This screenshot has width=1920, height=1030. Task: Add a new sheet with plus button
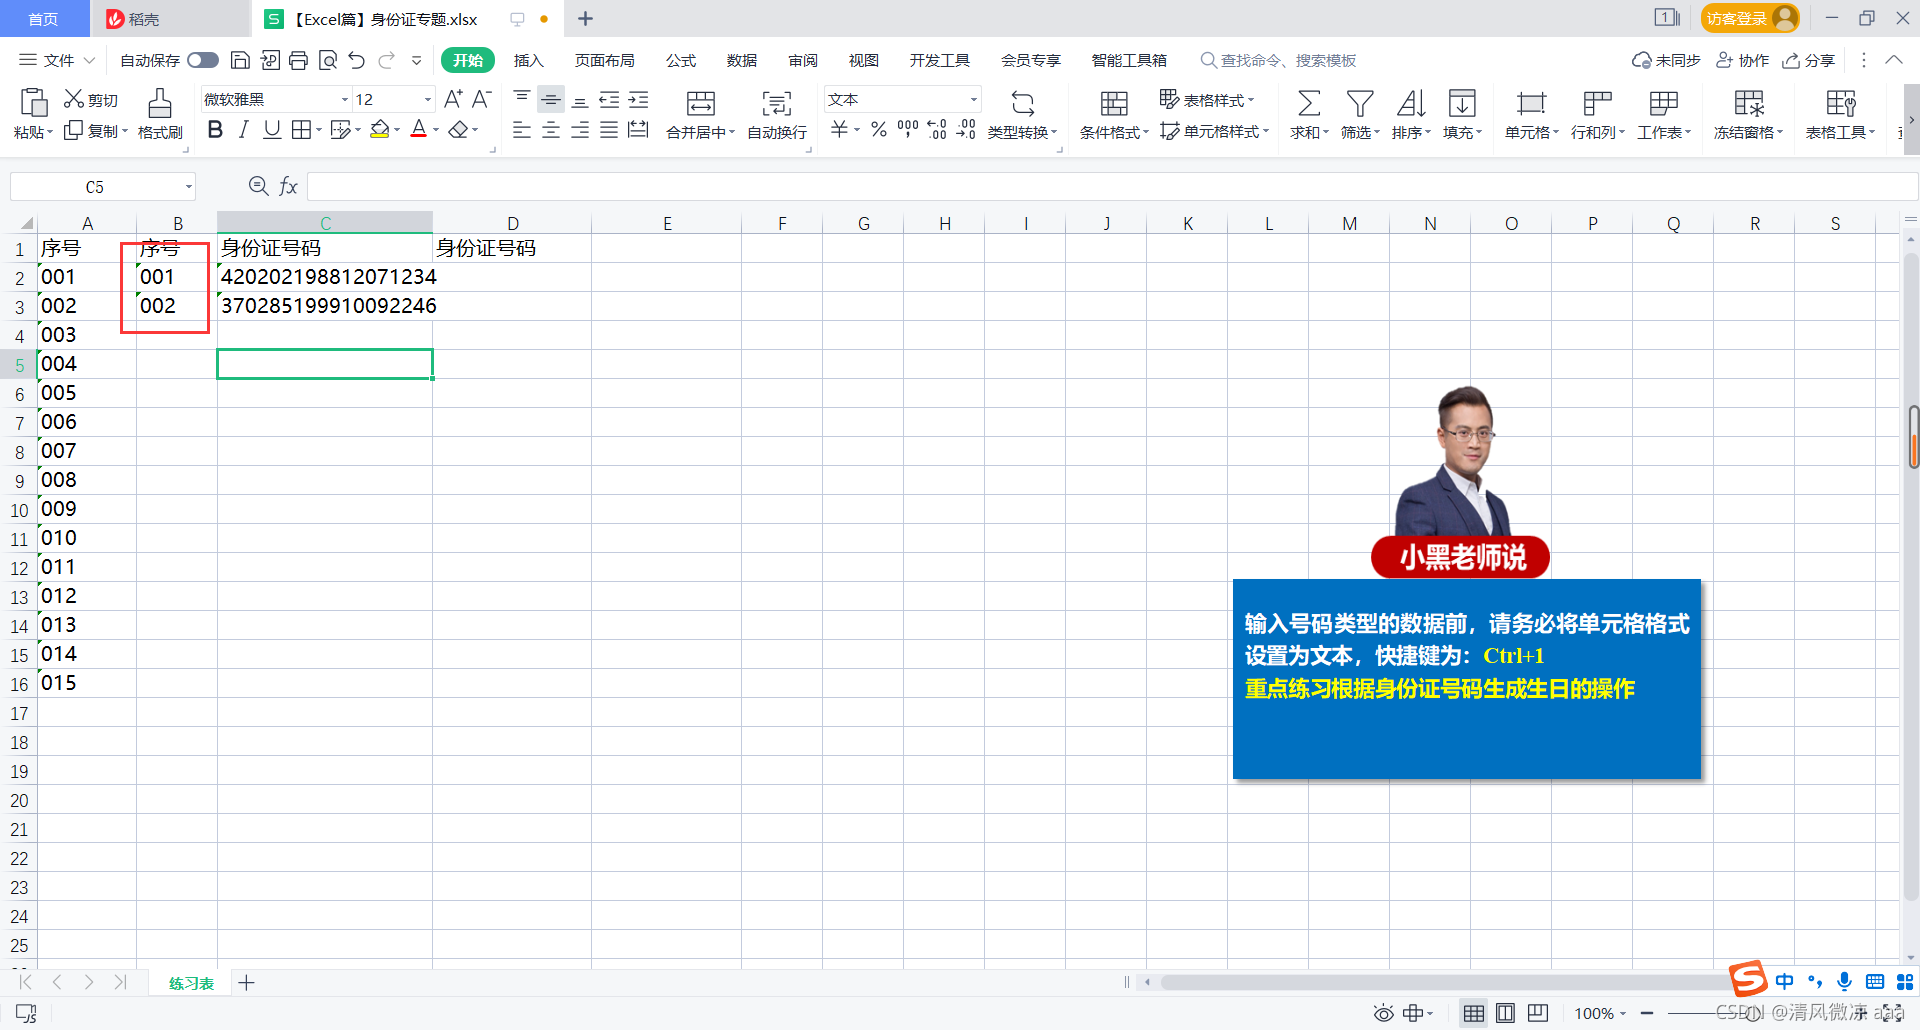tap(246, 983)
